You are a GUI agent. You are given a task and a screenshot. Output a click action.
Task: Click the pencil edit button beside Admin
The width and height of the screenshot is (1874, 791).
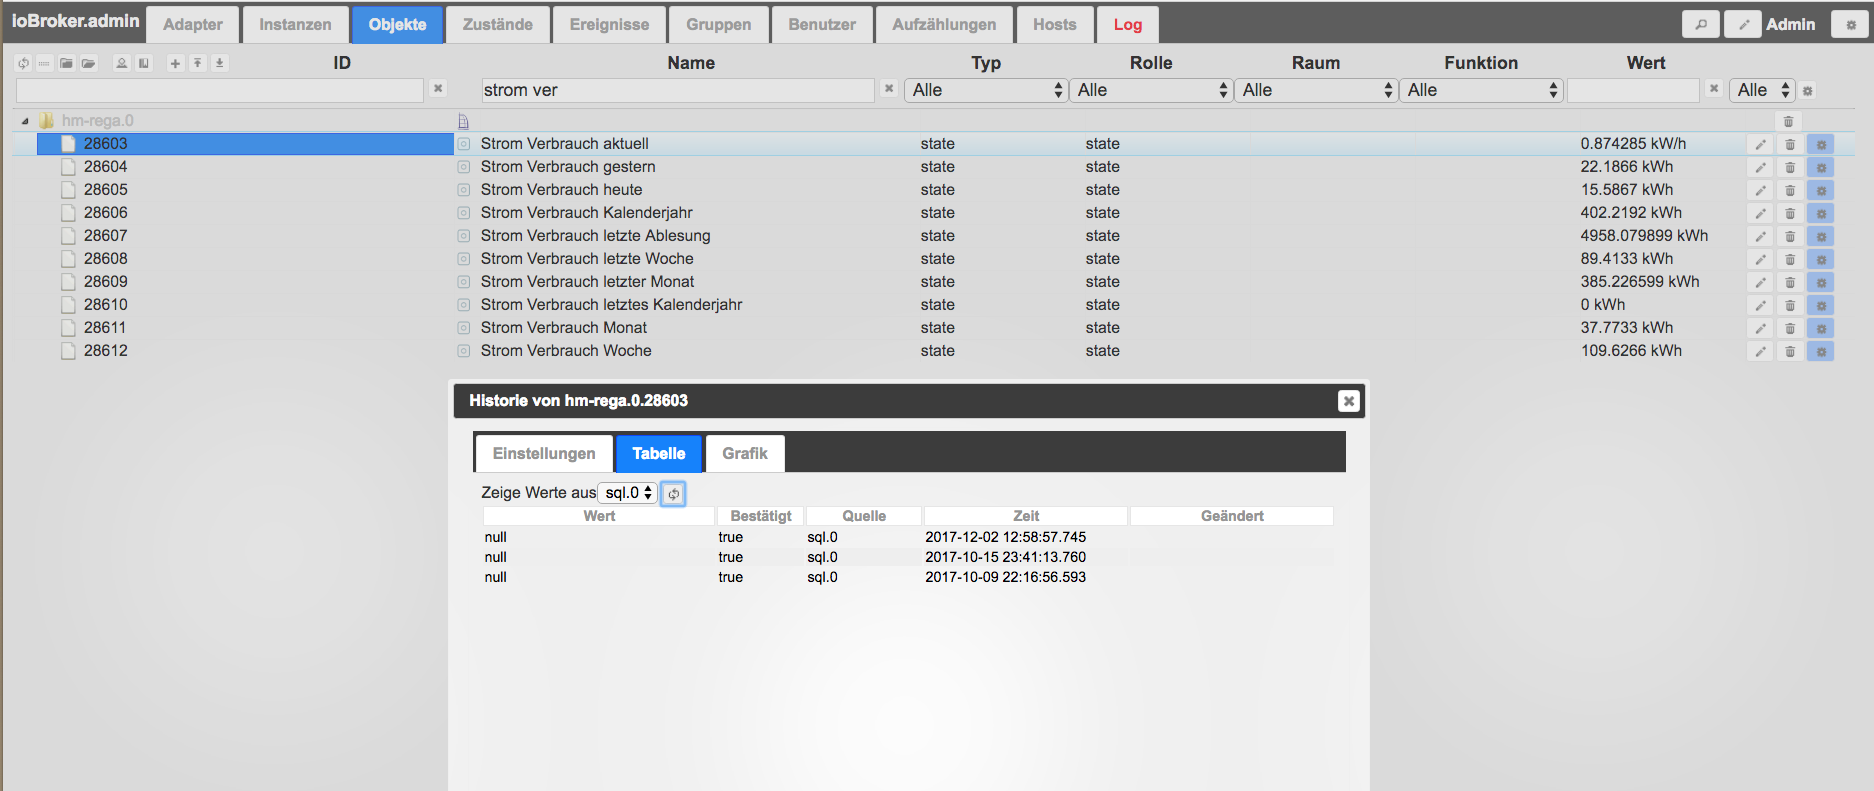coord(1743,24)
